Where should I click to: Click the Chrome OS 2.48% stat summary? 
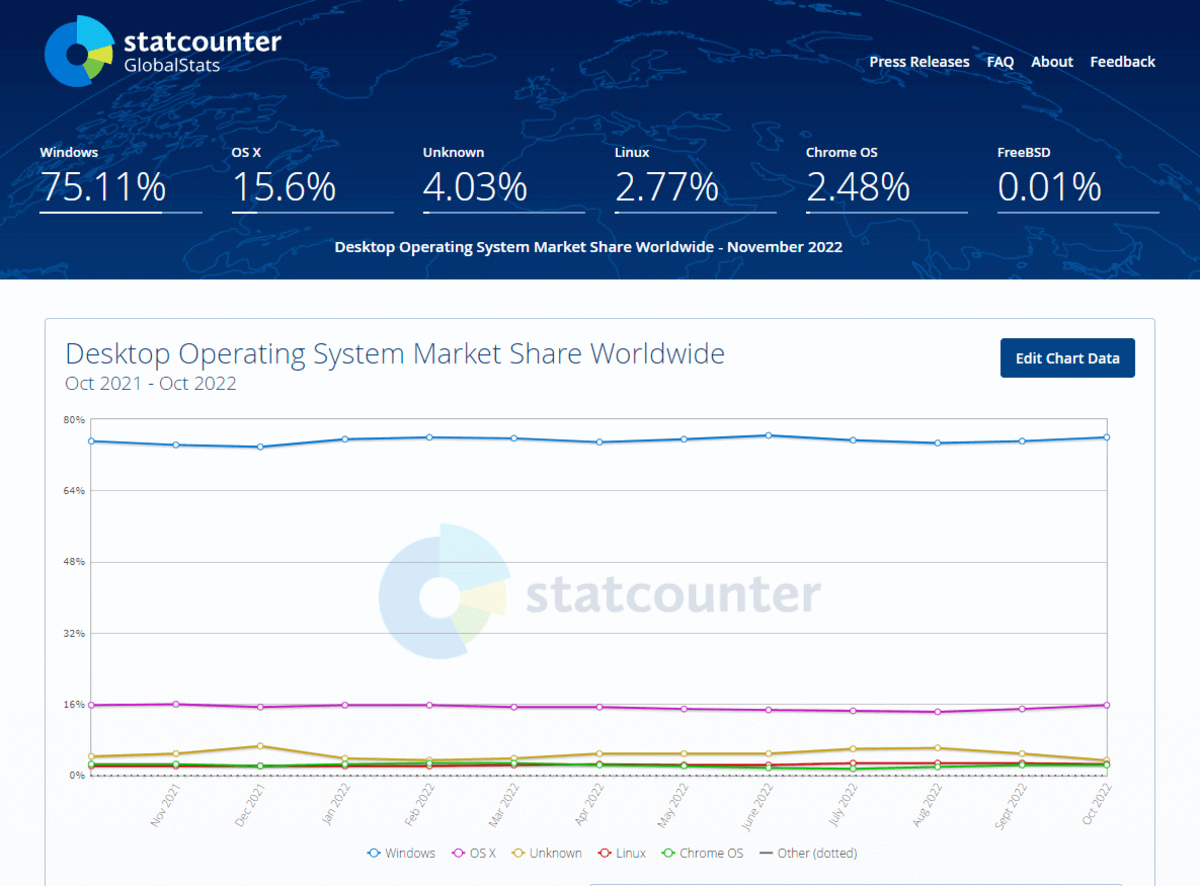pos(856,186)
